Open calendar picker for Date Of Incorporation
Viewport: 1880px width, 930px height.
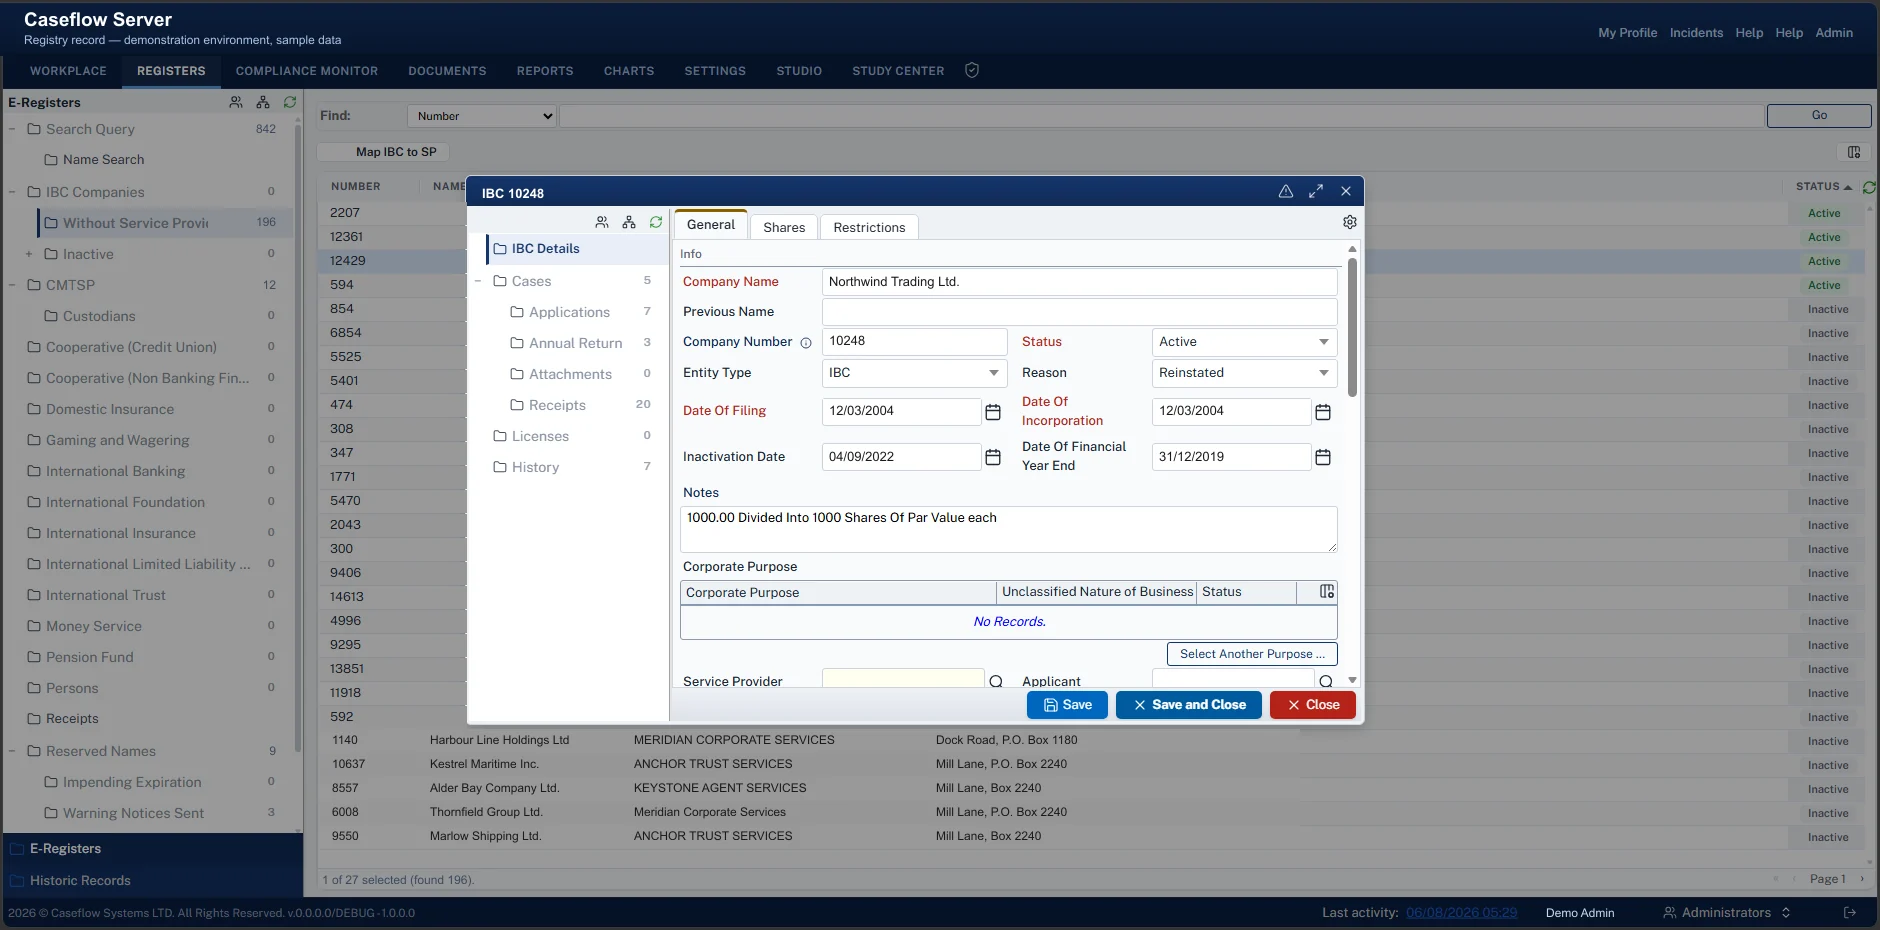coord(1323,412)
